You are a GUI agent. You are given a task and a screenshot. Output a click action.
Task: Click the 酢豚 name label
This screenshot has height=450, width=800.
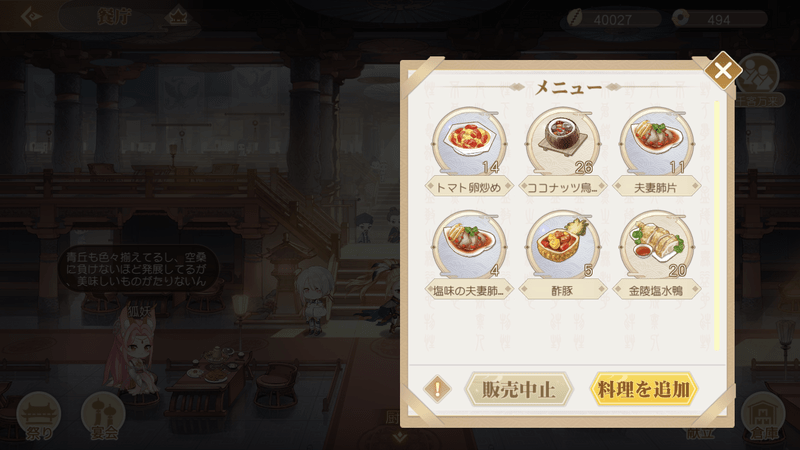(x=563, y=290)
